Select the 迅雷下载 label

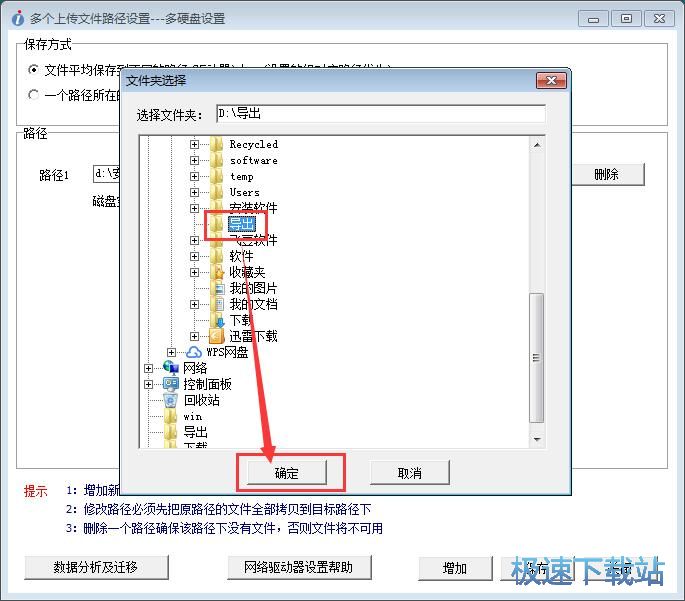pos(253,336)
